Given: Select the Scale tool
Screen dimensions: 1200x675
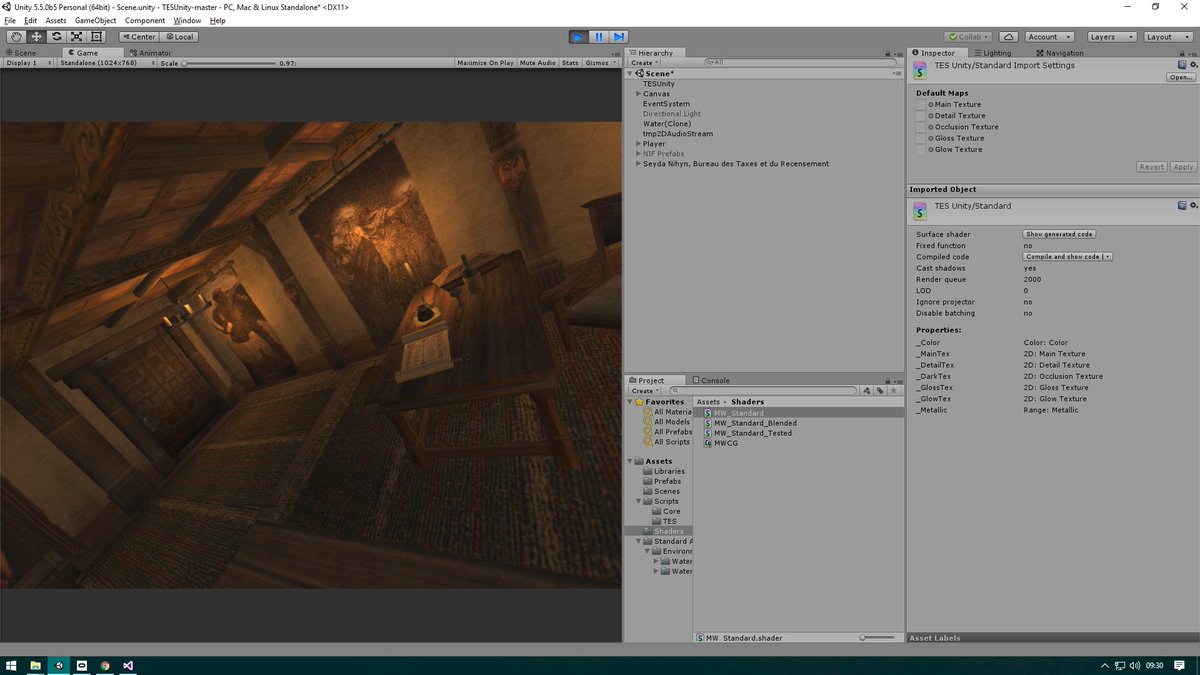Looking at the screenshot, I should [76, 37].
